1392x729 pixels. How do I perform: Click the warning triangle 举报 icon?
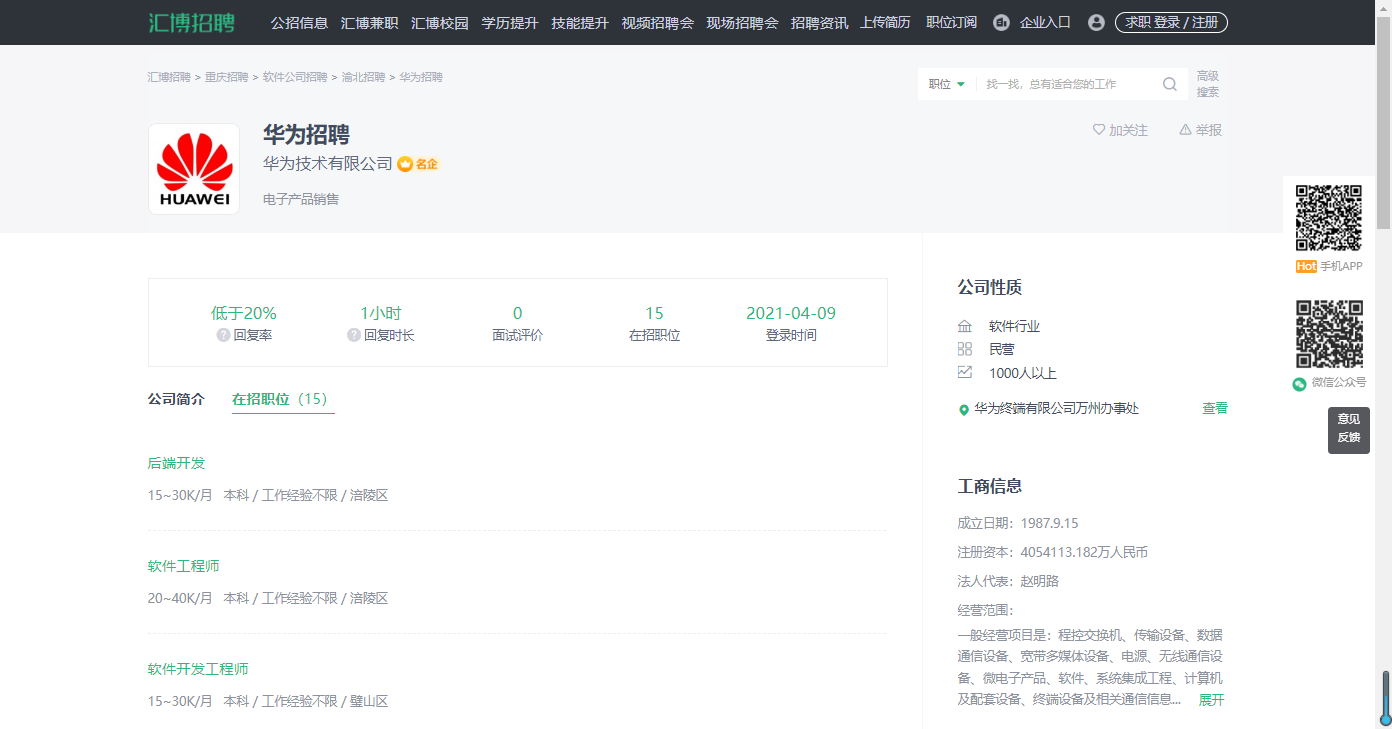[1185, 130]
